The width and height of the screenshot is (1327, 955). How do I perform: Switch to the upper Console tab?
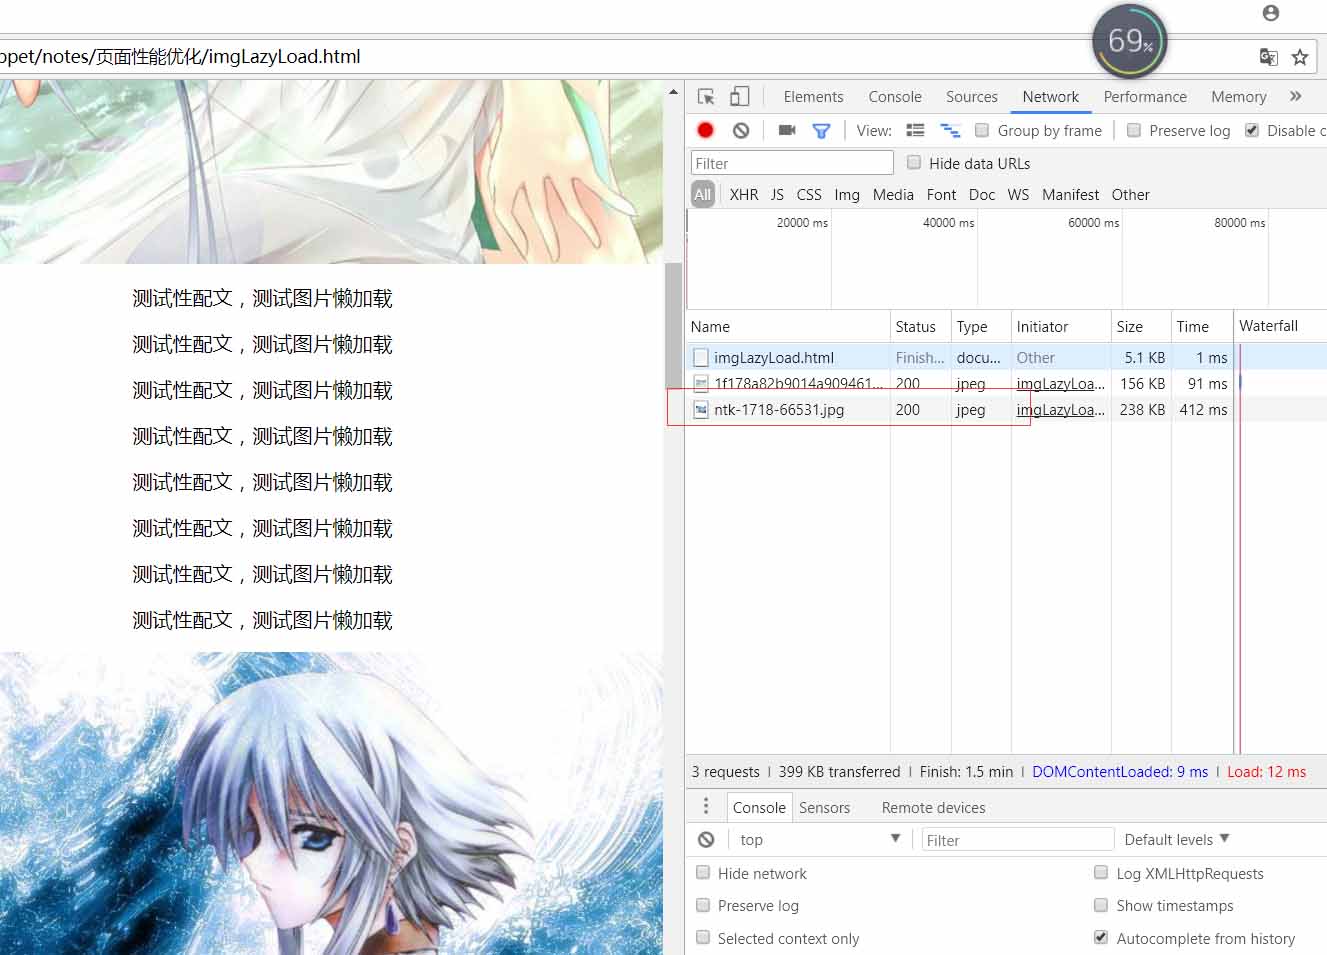coord(895,97)
